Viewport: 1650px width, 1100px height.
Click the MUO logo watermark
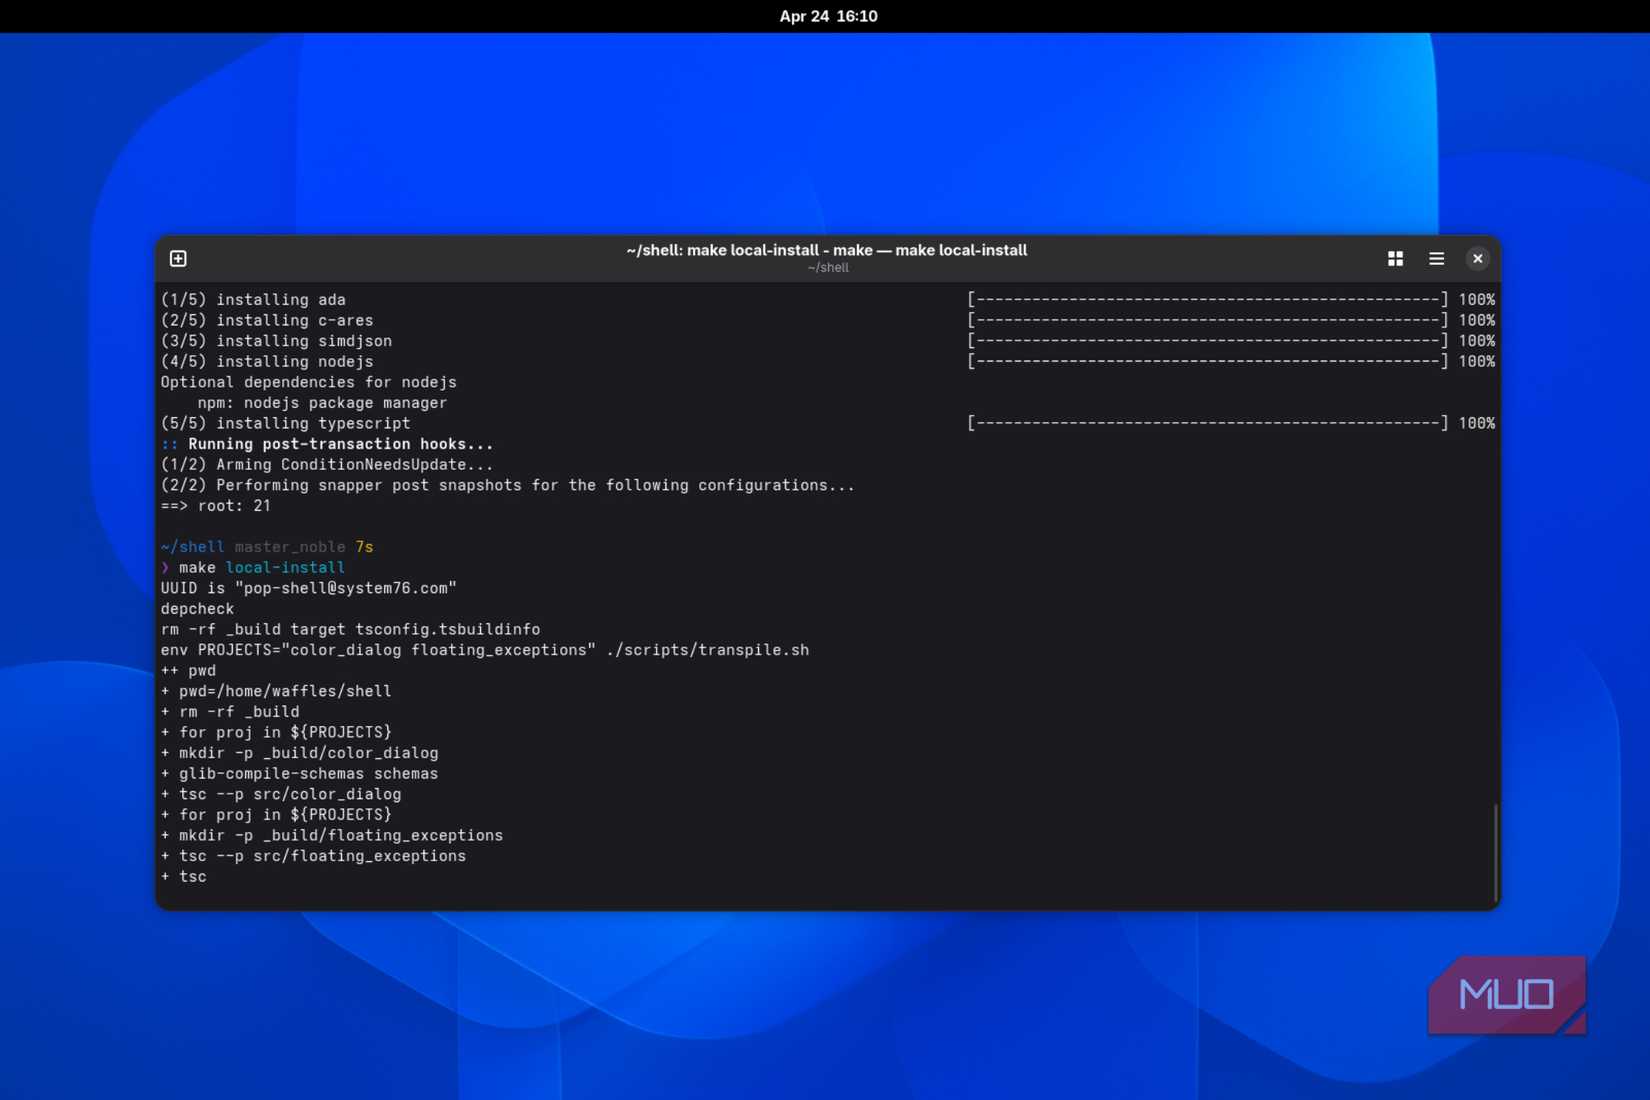click(x=1506, y=995)
